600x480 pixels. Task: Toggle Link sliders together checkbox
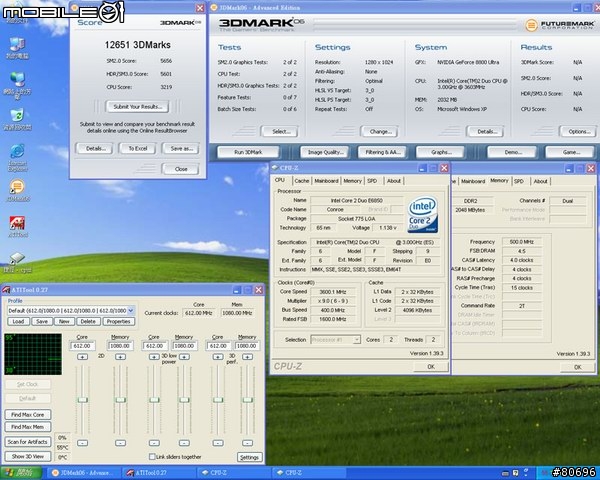coord(152,457)
